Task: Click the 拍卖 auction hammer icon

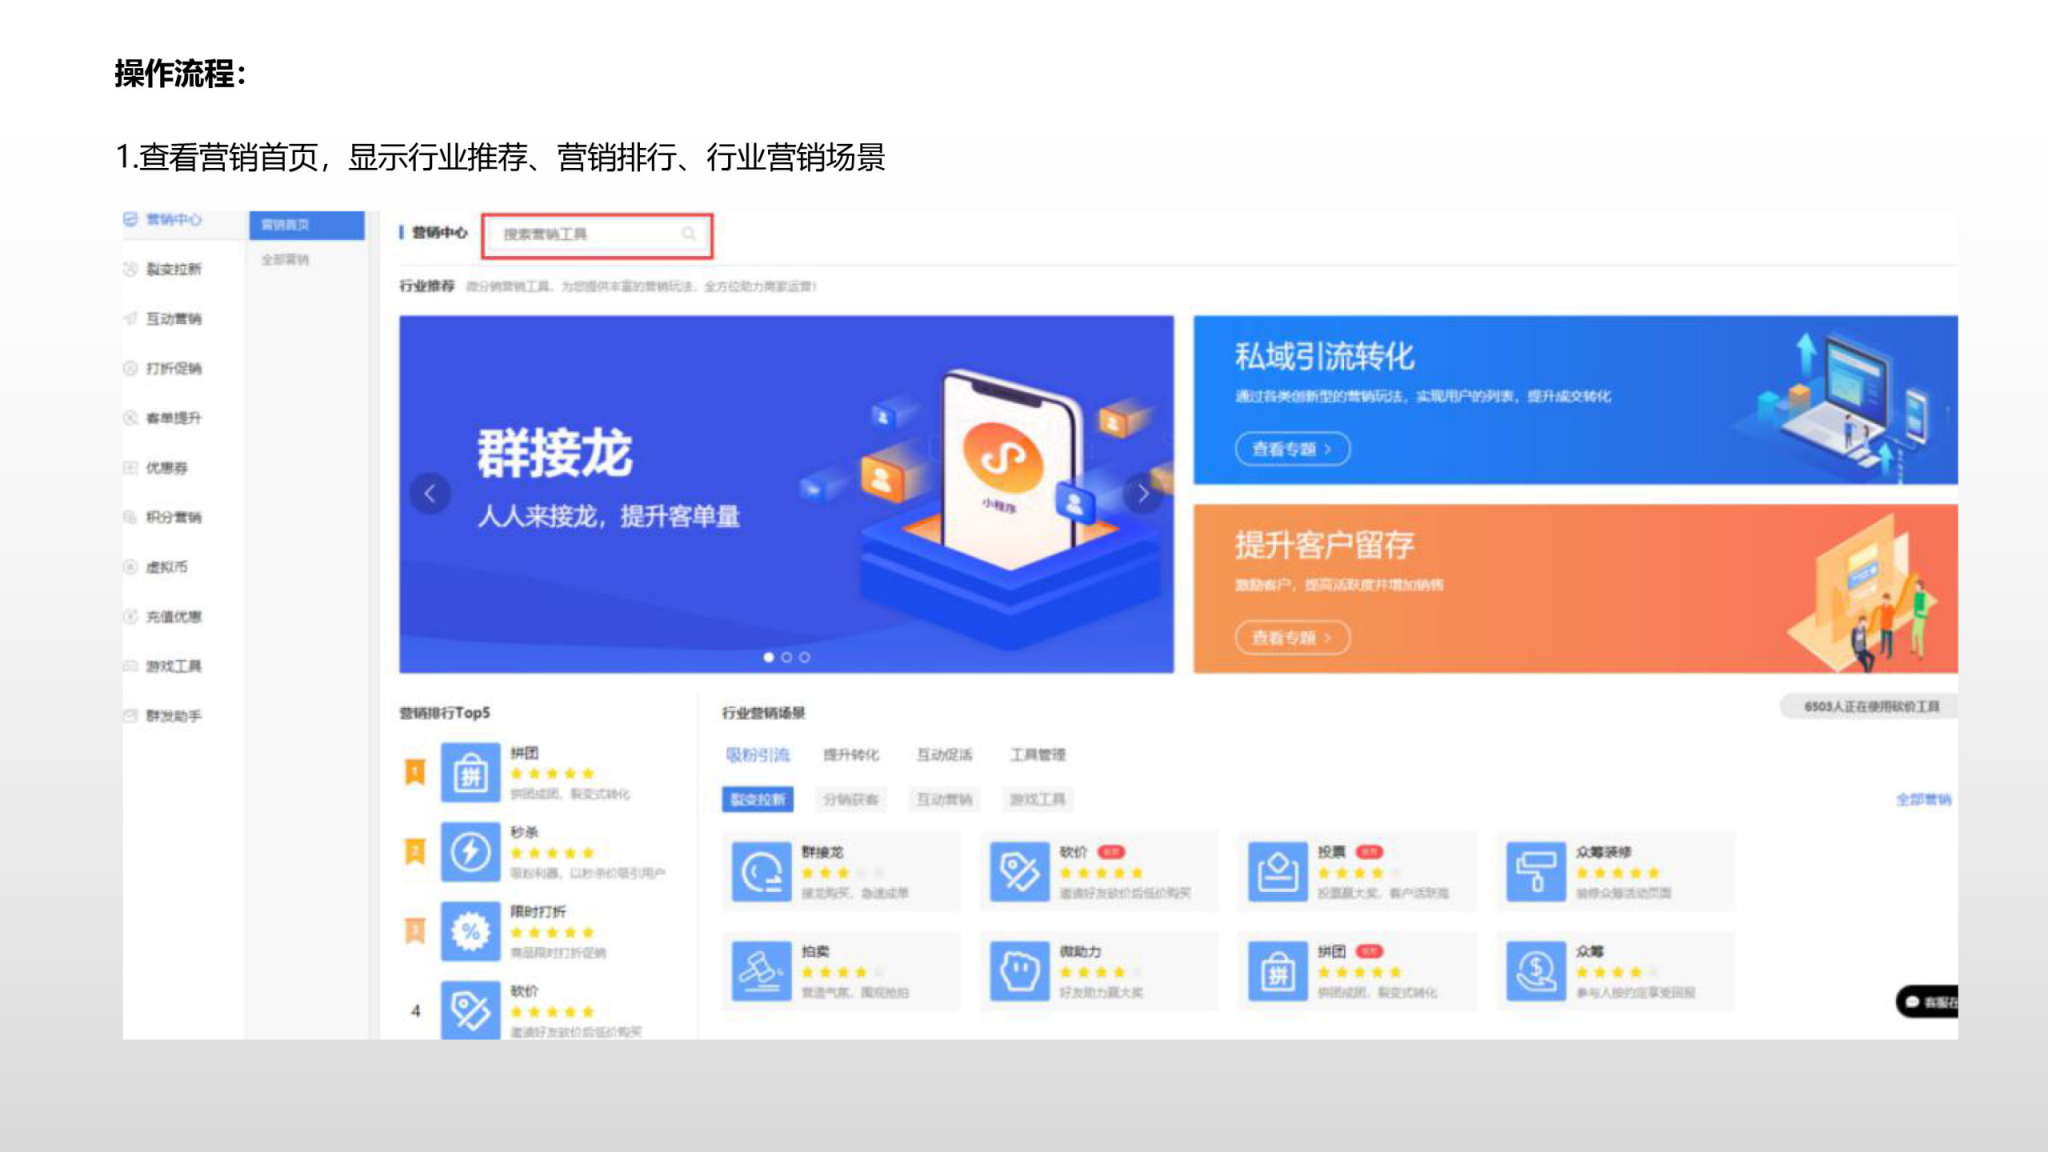Action: point(760,971)
